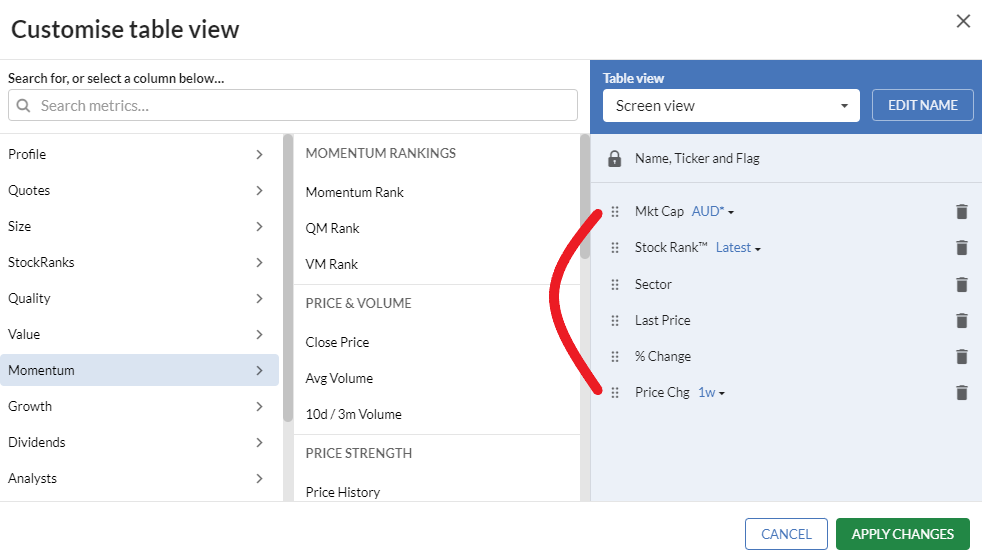Add the Momentum Rank metric

point(354,192)
